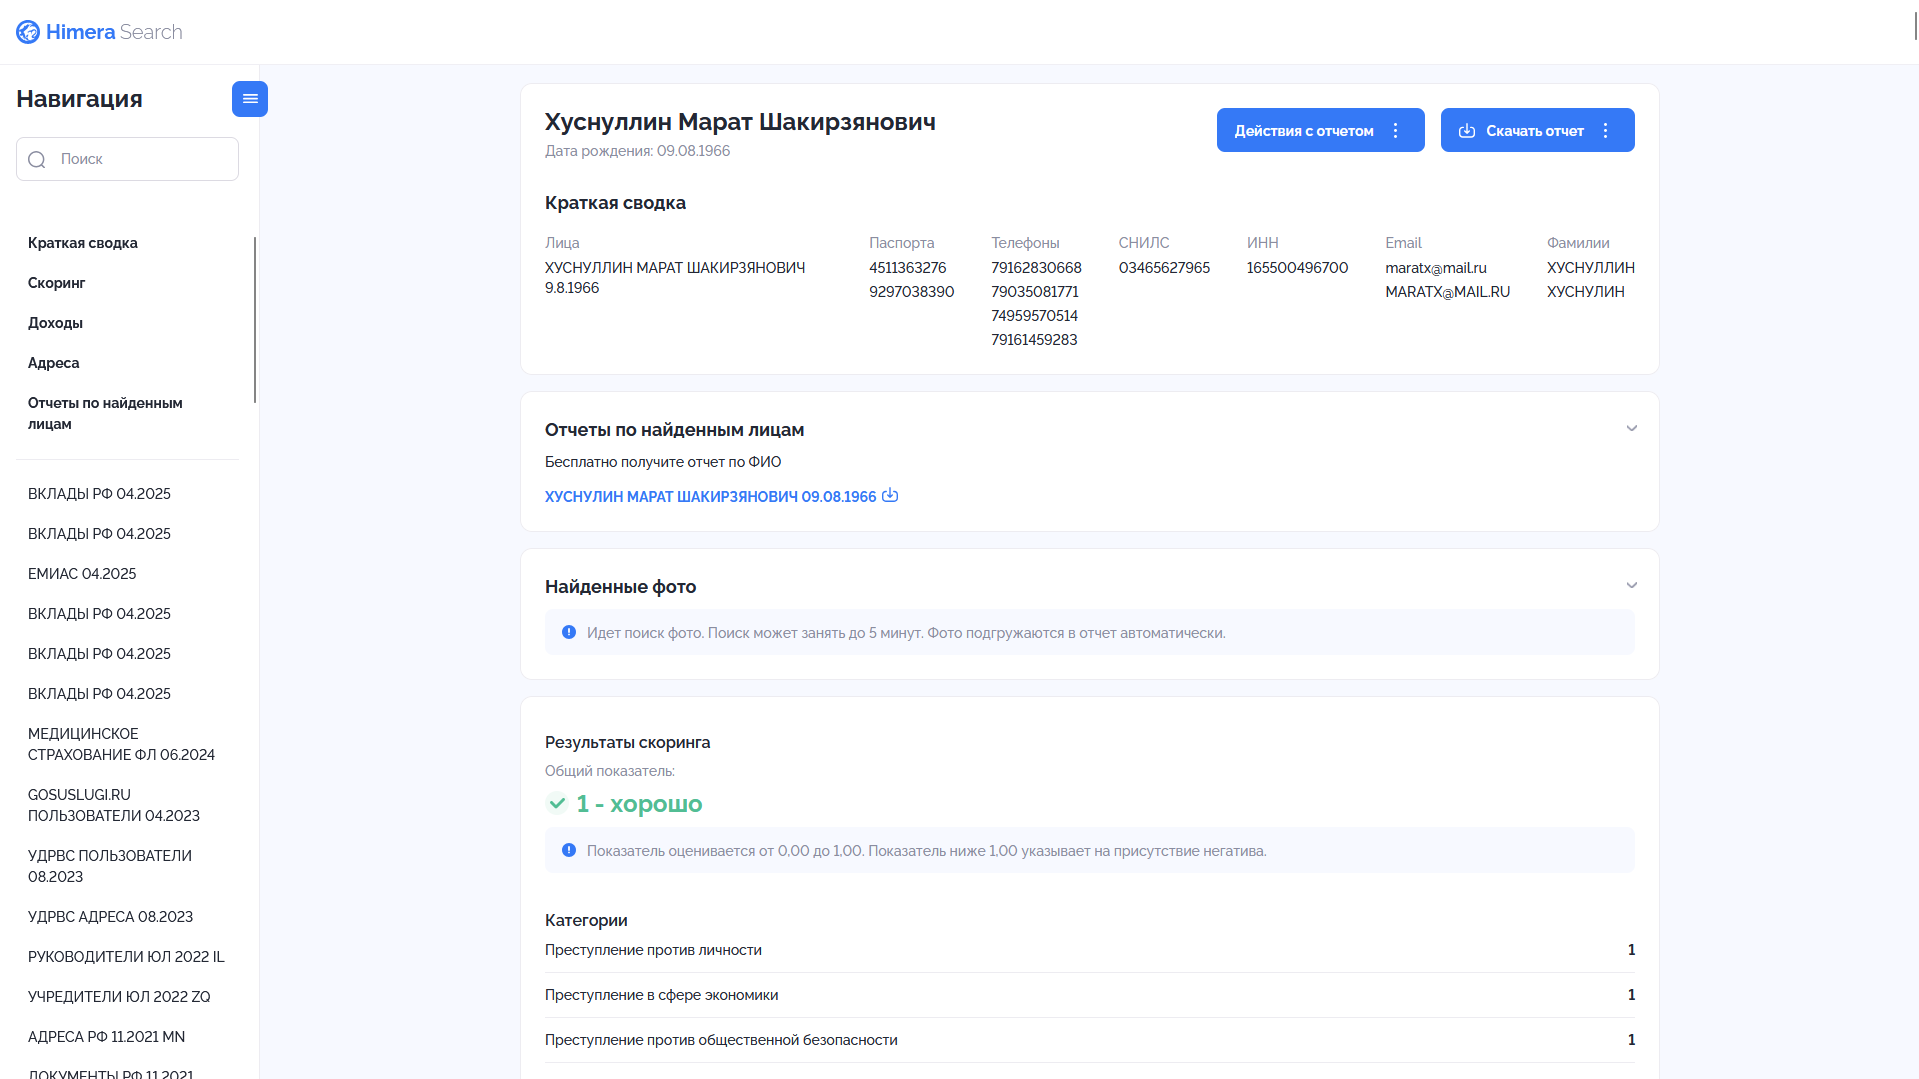Open the ХУСНУЛИН МАРАТ ШАКИРЗЯНОВИЧ 09.08.1966 report link
The height and width of the screenshot is (1079, 1919).
coord(710,496)
